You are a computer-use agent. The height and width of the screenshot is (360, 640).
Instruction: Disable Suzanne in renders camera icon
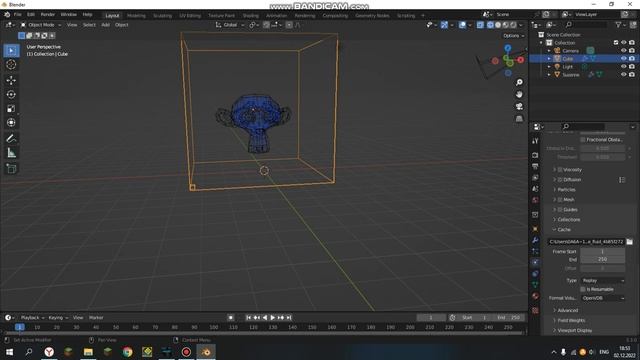point(632,75)
